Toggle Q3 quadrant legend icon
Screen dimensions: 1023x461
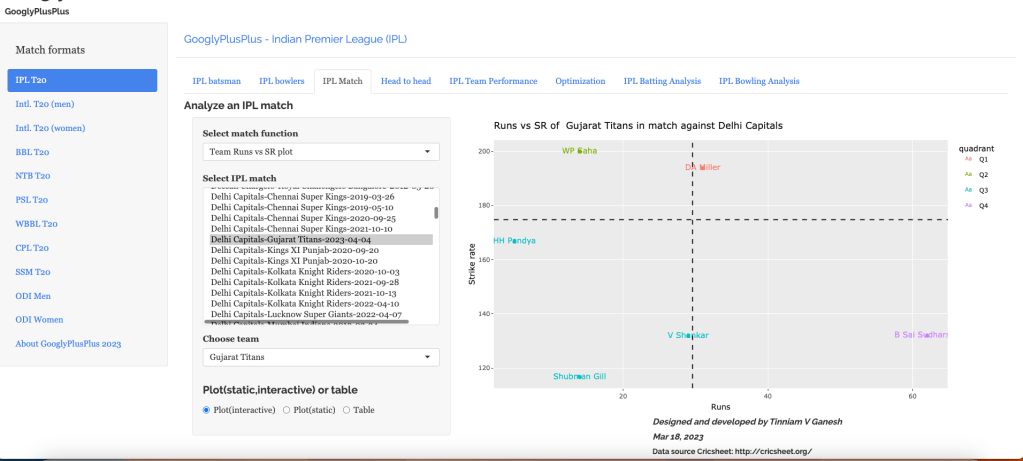(968, 189)
